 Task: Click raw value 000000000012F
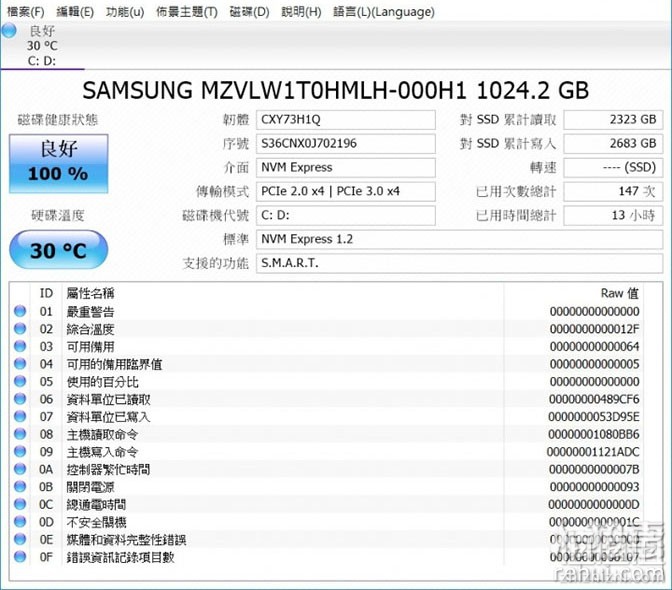pos(594,329)
